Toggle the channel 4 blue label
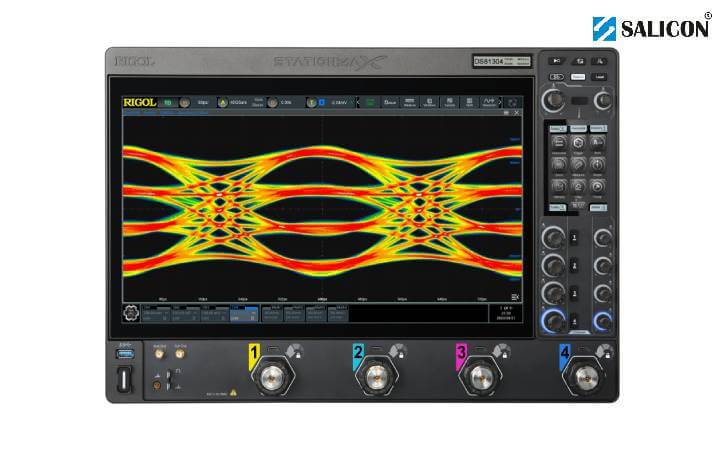The height and width of the screenshot is (450, 725). click(x=565, y=352)
